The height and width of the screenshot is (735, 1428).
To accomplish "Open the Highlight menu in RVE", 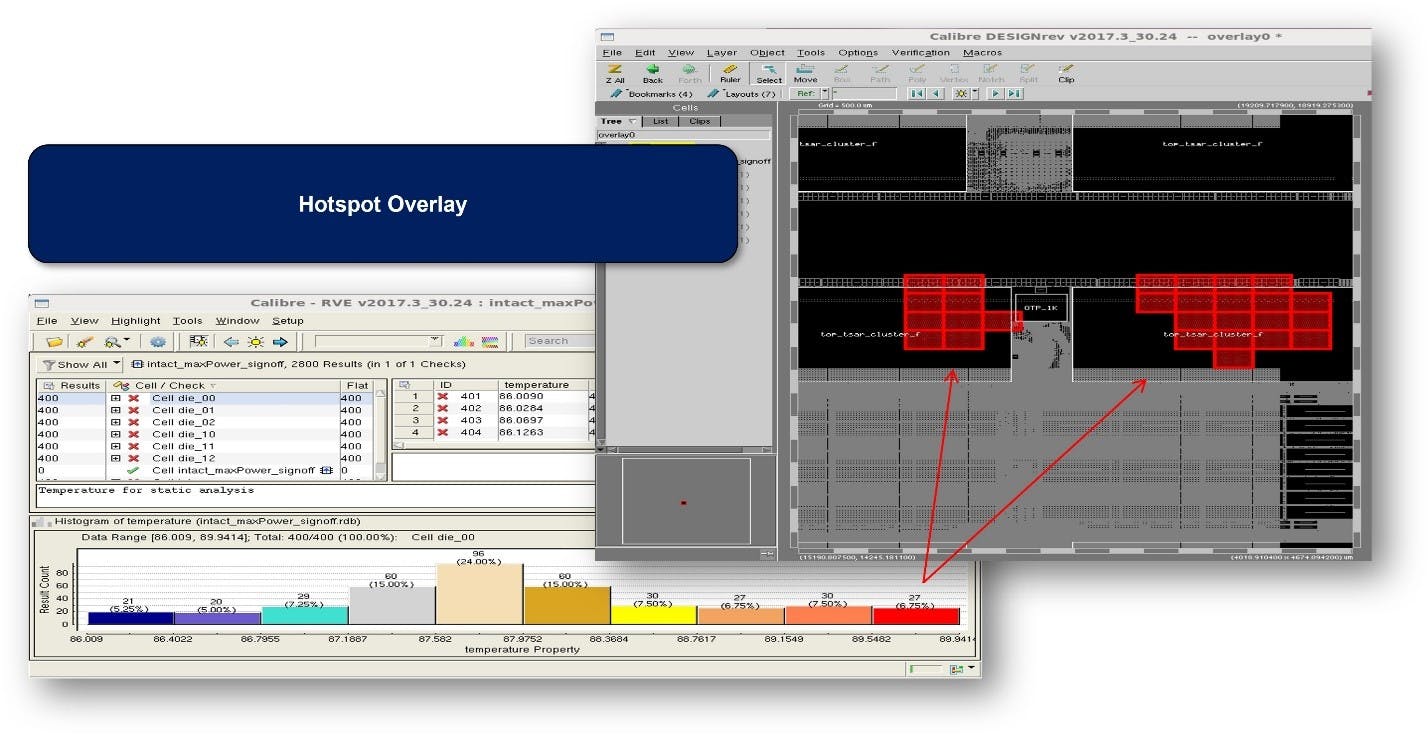I will point(136,321).
